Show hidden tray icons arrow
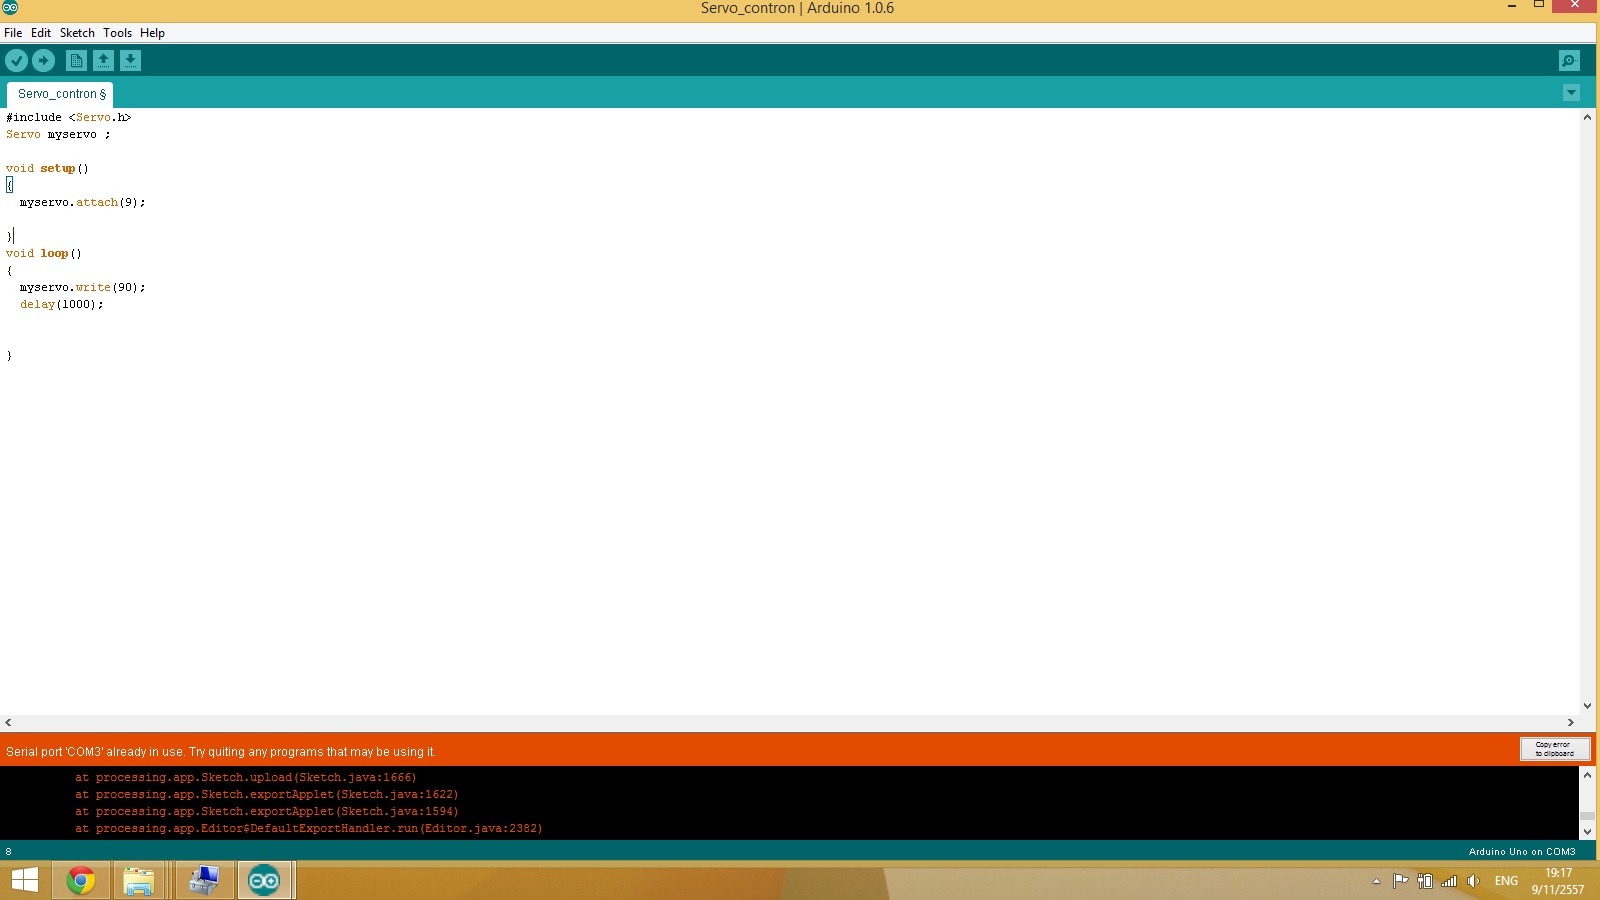 (x=1376, y=881)
